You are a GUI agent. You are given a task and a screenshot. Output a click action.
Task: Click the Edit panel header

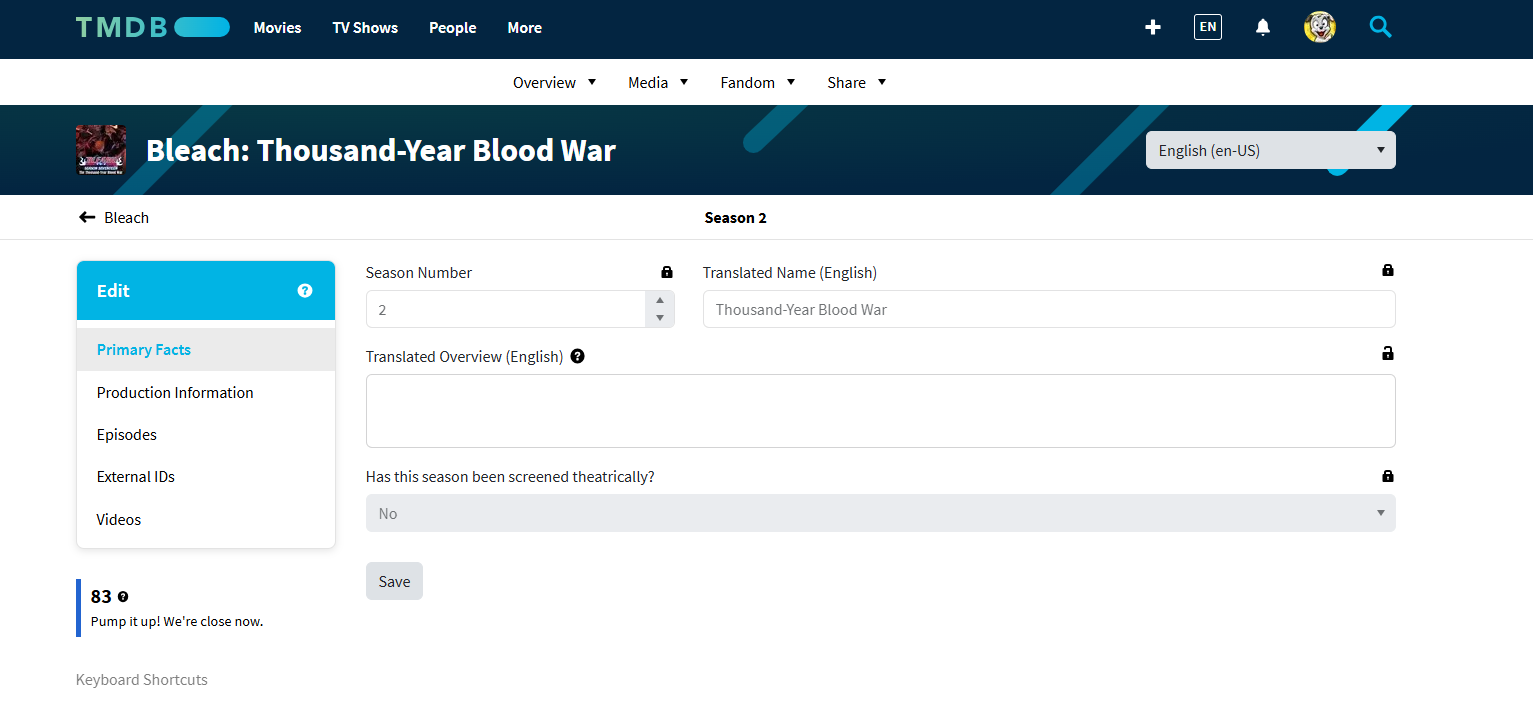tap(206, 290)
